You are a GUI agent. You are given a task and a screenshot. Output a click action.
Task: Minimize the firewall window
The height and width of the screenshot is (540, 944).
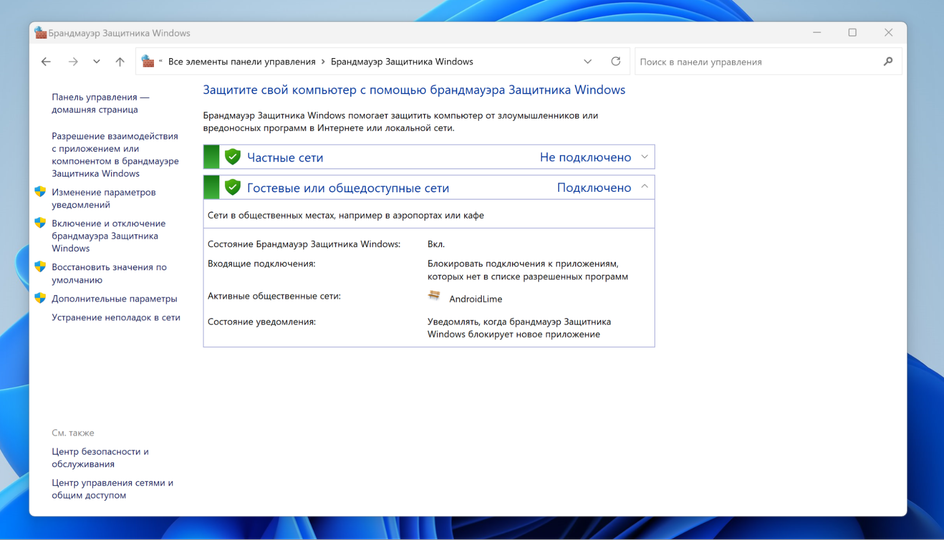coord(817,33)
